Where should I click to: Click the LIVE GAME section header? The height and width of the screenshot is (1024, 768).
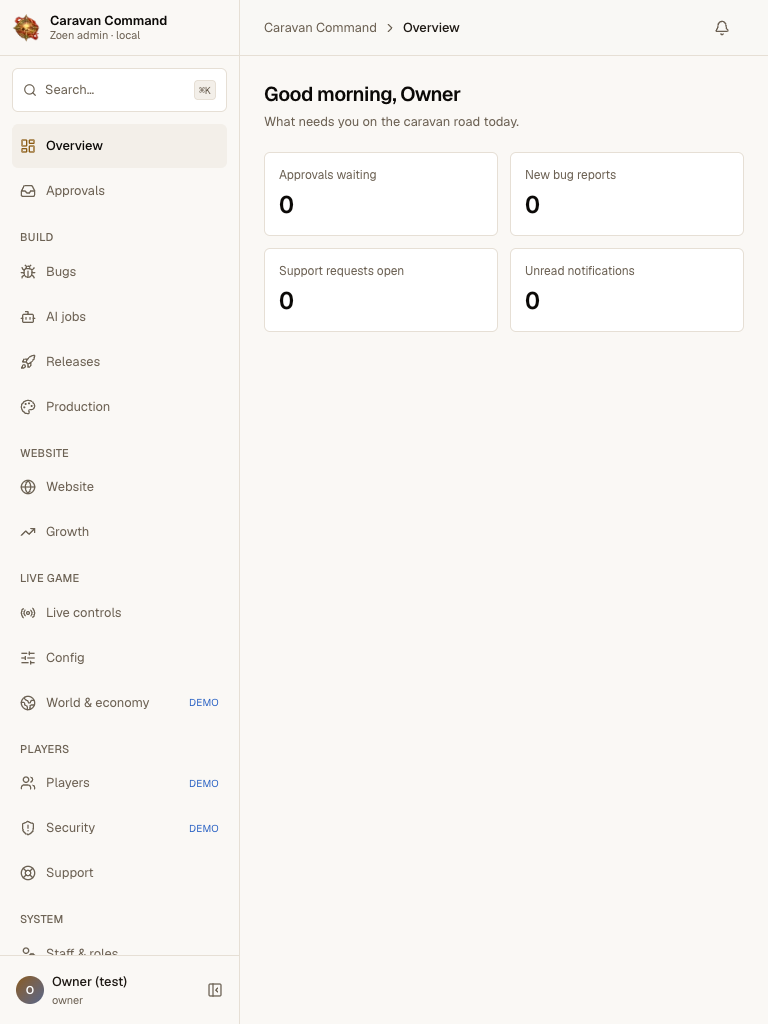(50, 578)
